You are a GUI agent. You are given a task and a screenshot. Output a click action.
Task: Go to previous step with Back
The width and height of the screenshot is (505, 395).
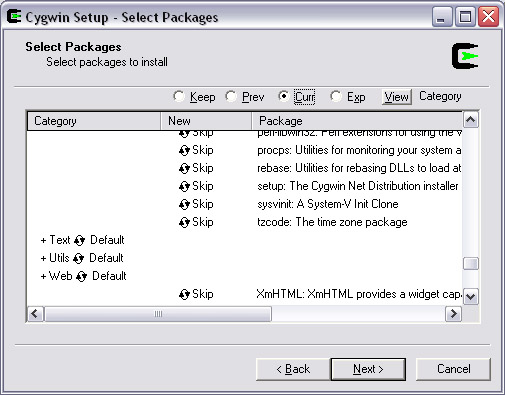tap(293, 369)
